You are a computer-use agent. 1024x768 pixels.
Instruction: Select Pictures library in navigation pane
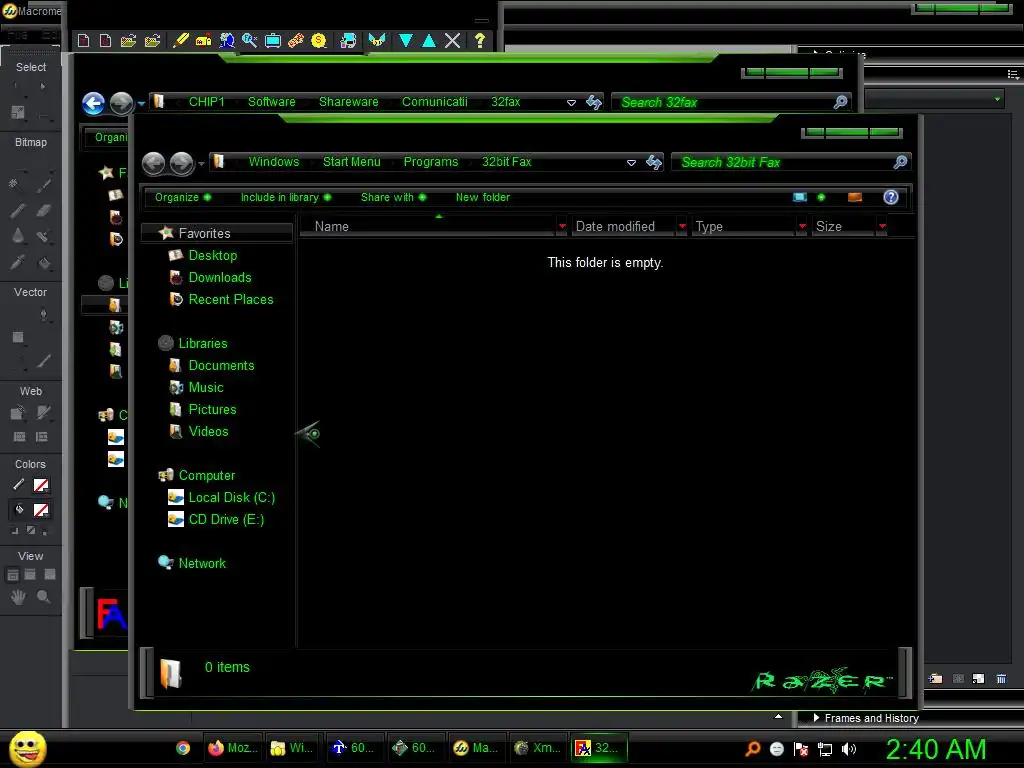pyautogui.click(x=202, y=409)
